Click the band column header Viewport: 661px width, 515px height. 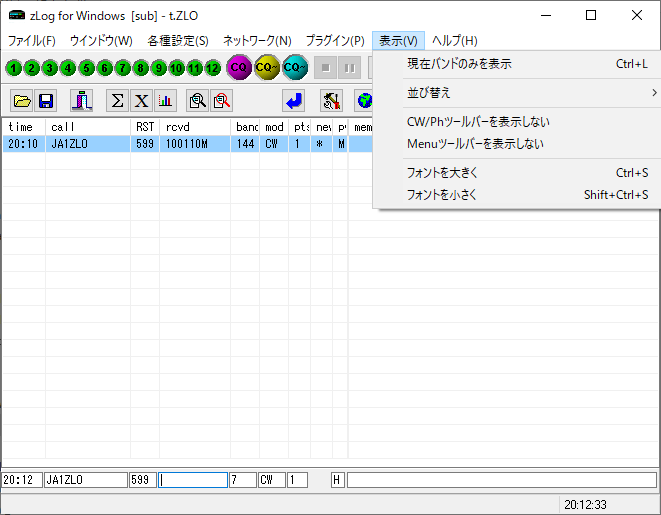click(x=245, y=127)
